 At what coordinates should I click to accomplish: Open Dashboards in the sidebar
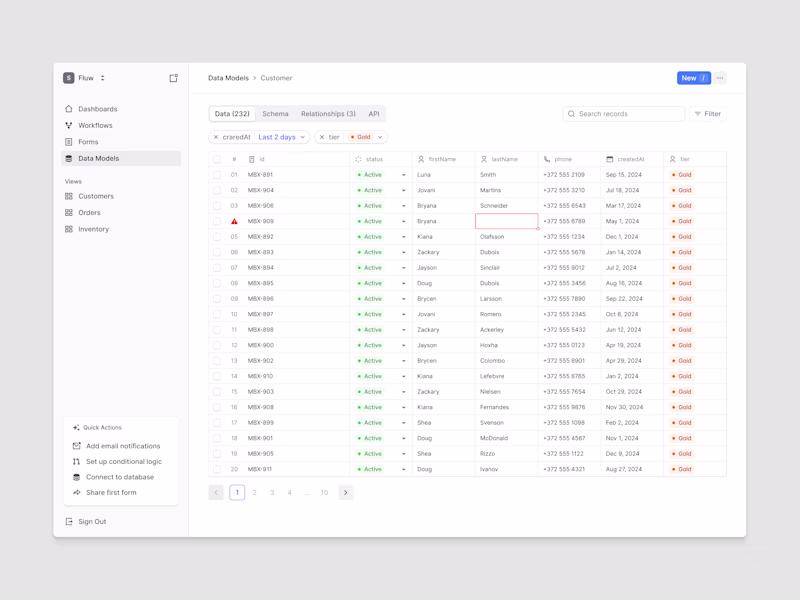(x=121, y=109)
